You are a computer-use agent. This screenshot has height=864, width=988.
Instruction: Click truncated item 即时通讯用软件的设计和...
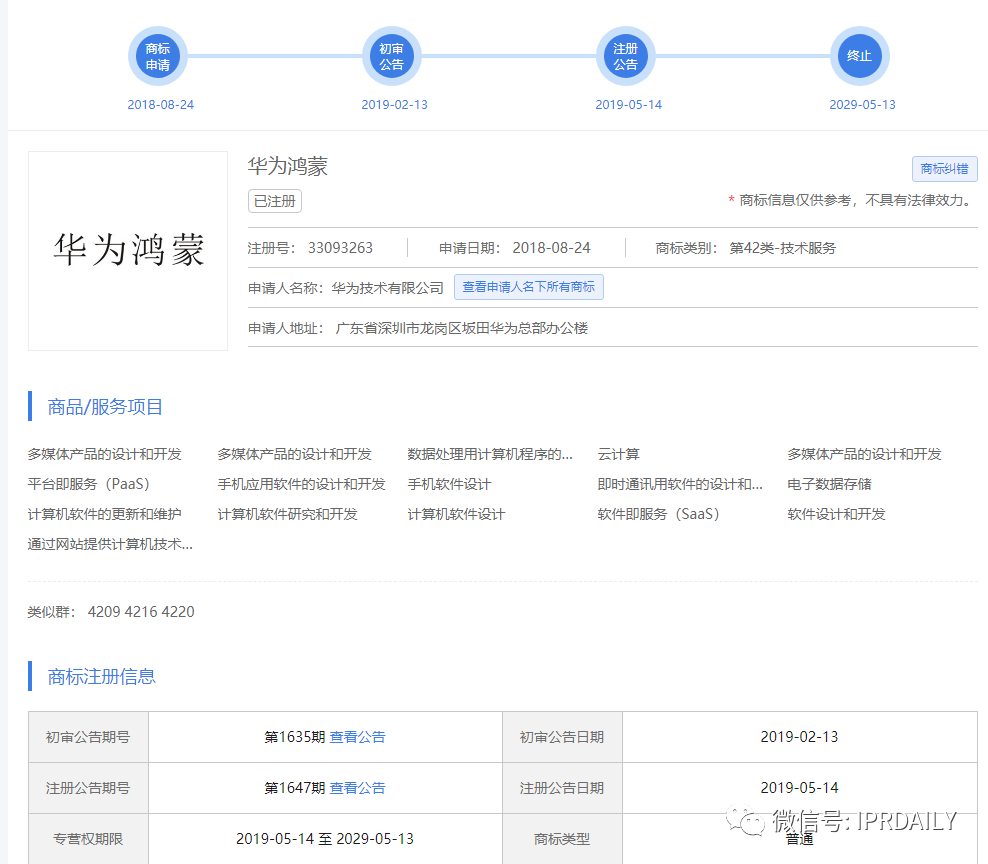pos(680,484)
